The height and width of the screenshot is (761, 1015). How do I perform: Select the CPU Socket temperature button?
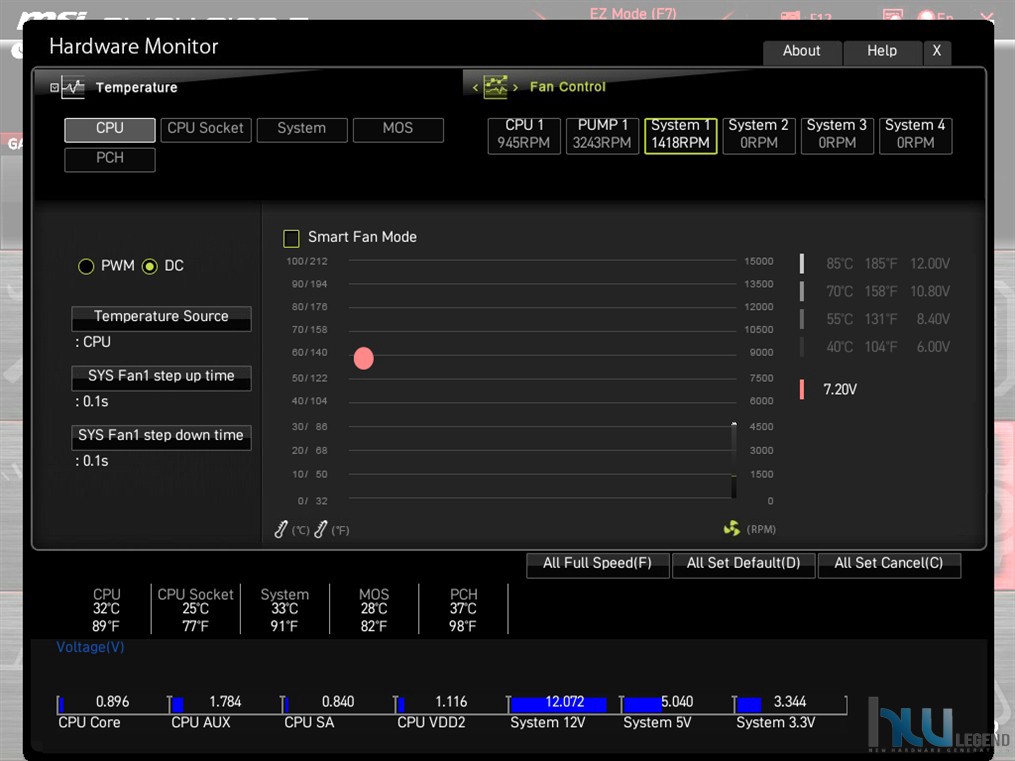[x=206, y=129]
